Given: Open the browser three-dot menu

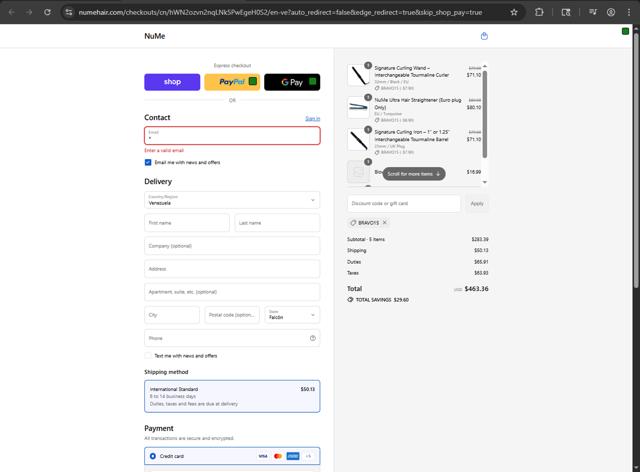Looking at the screenshot, I should point(629,12).
